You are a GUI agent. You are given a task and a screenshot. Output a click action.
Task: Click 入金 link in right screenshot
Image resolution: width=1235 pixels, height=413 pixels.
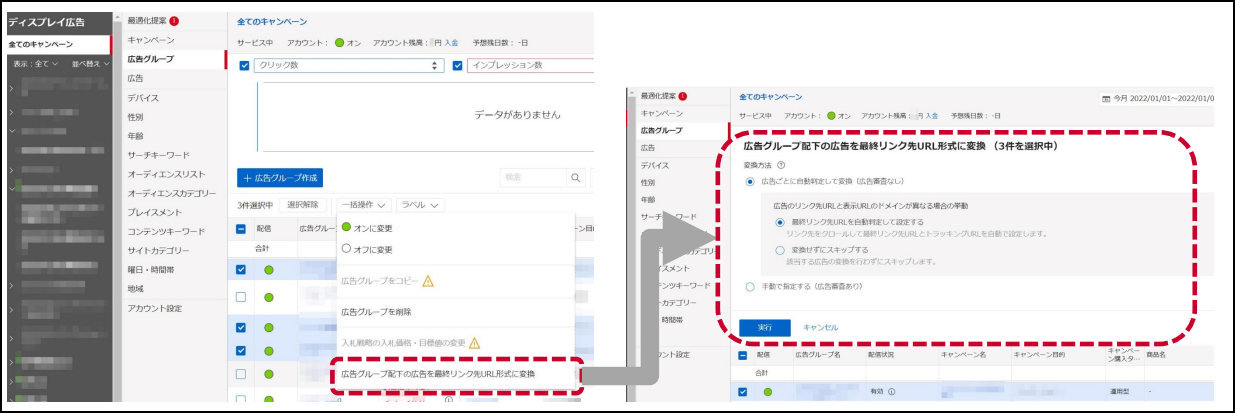[x=931, y=116]
